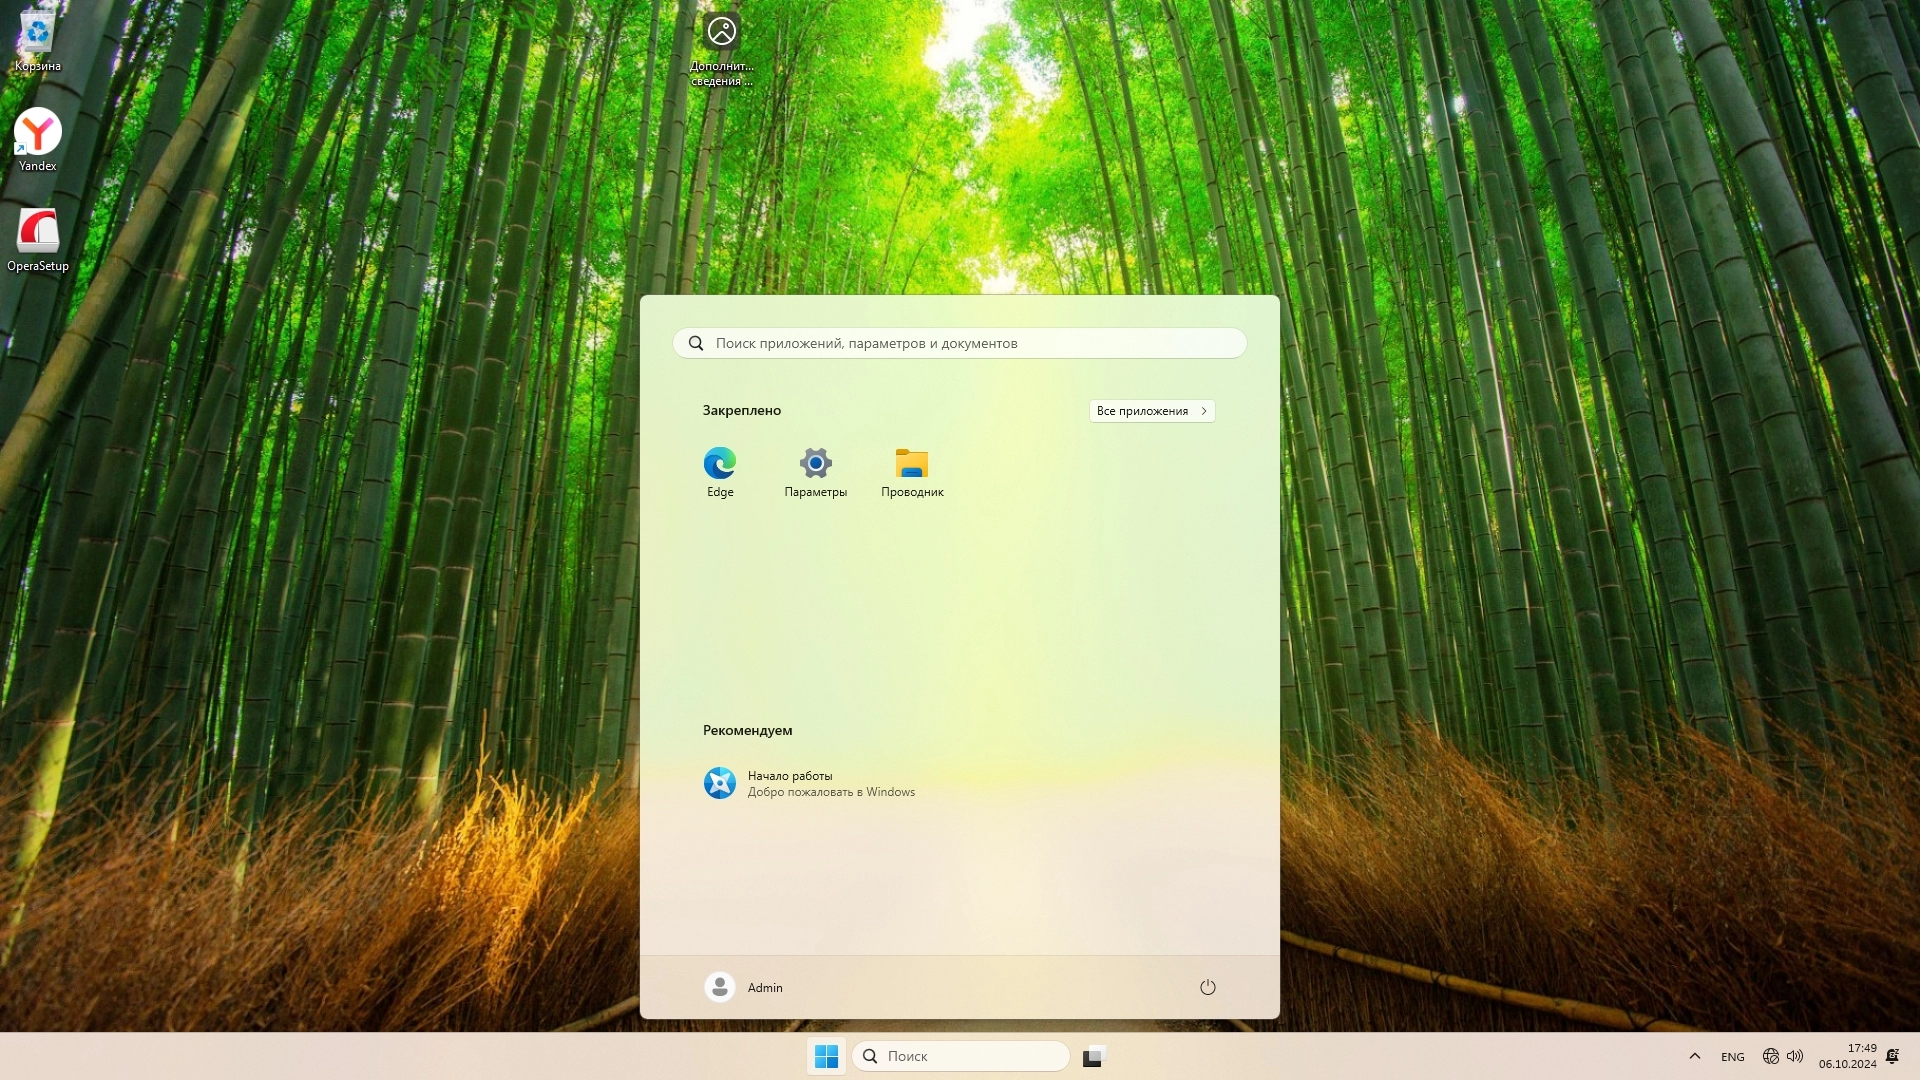Show hidden tray icons chevron
The height and width of the screenshot is (1080, 1920).
1694,1056
